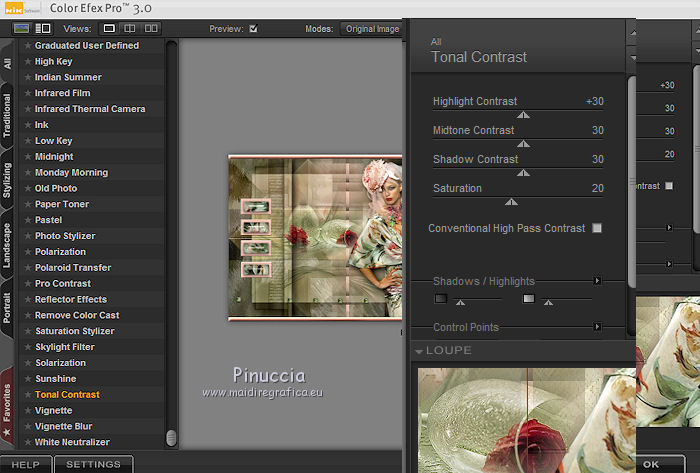Favorite the Pastel filter star
This screenshot has height=473, width=700.
coord(28,220)
